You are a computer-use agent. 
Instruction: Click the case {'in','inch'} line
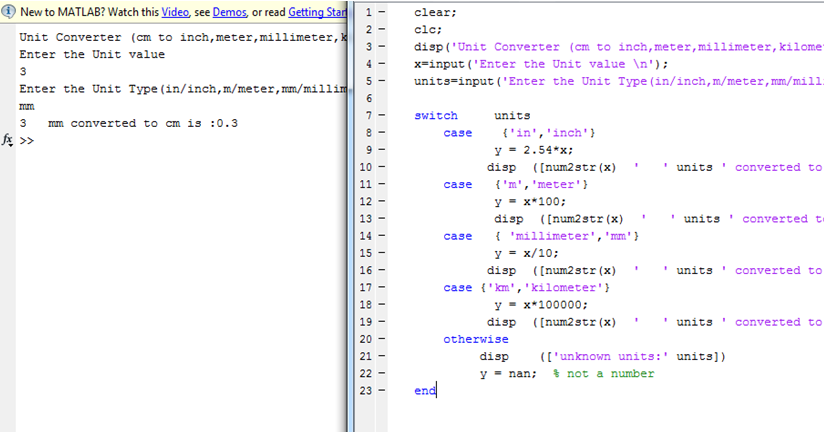click(519, 133)
